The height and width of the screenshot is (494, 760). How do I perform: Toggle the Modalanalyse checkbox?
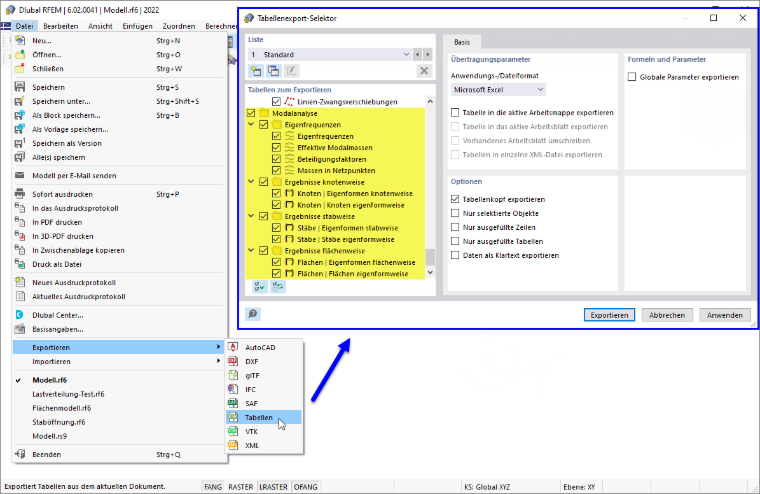point(251,113)
